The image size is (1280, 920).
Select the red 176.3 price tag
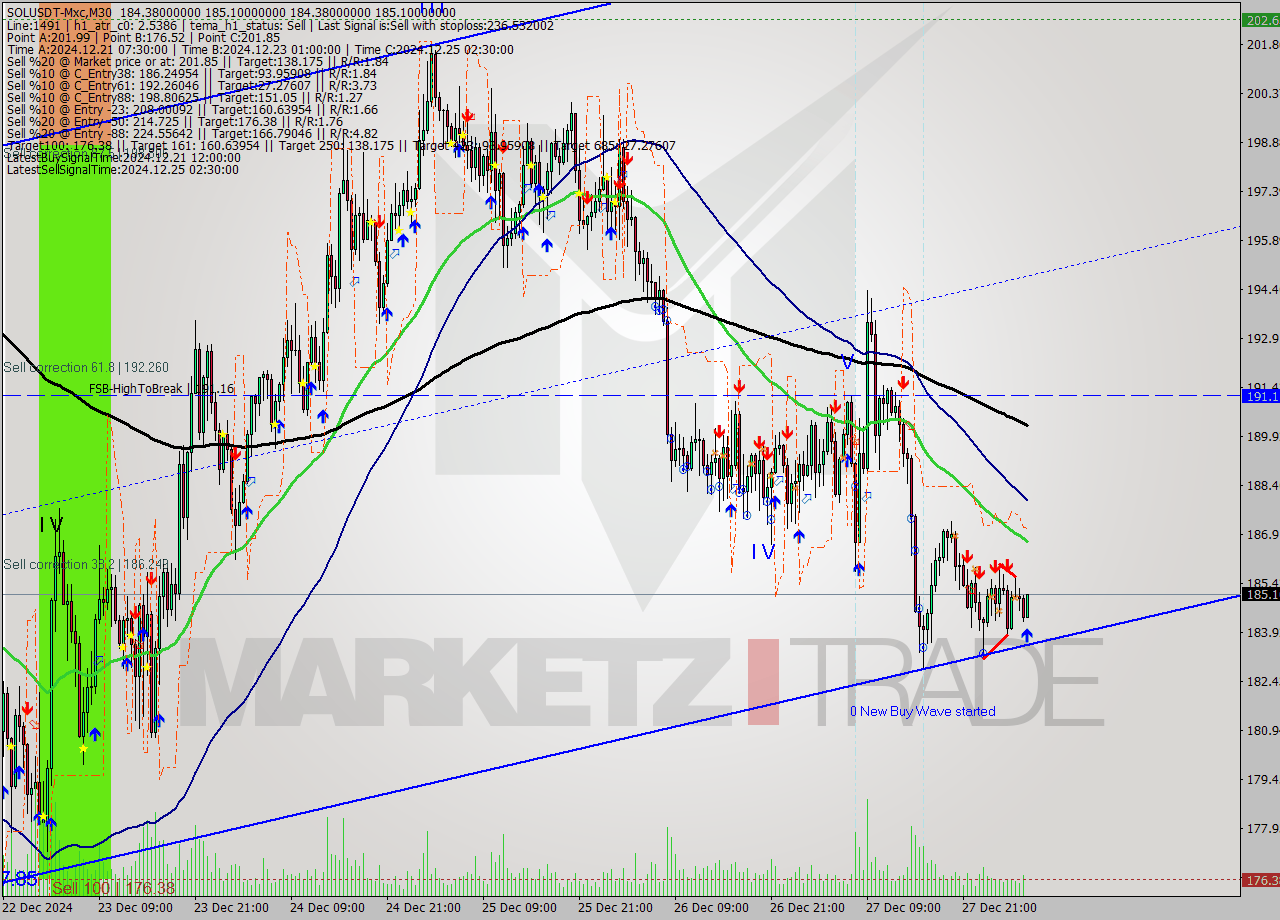[1261, 880]
